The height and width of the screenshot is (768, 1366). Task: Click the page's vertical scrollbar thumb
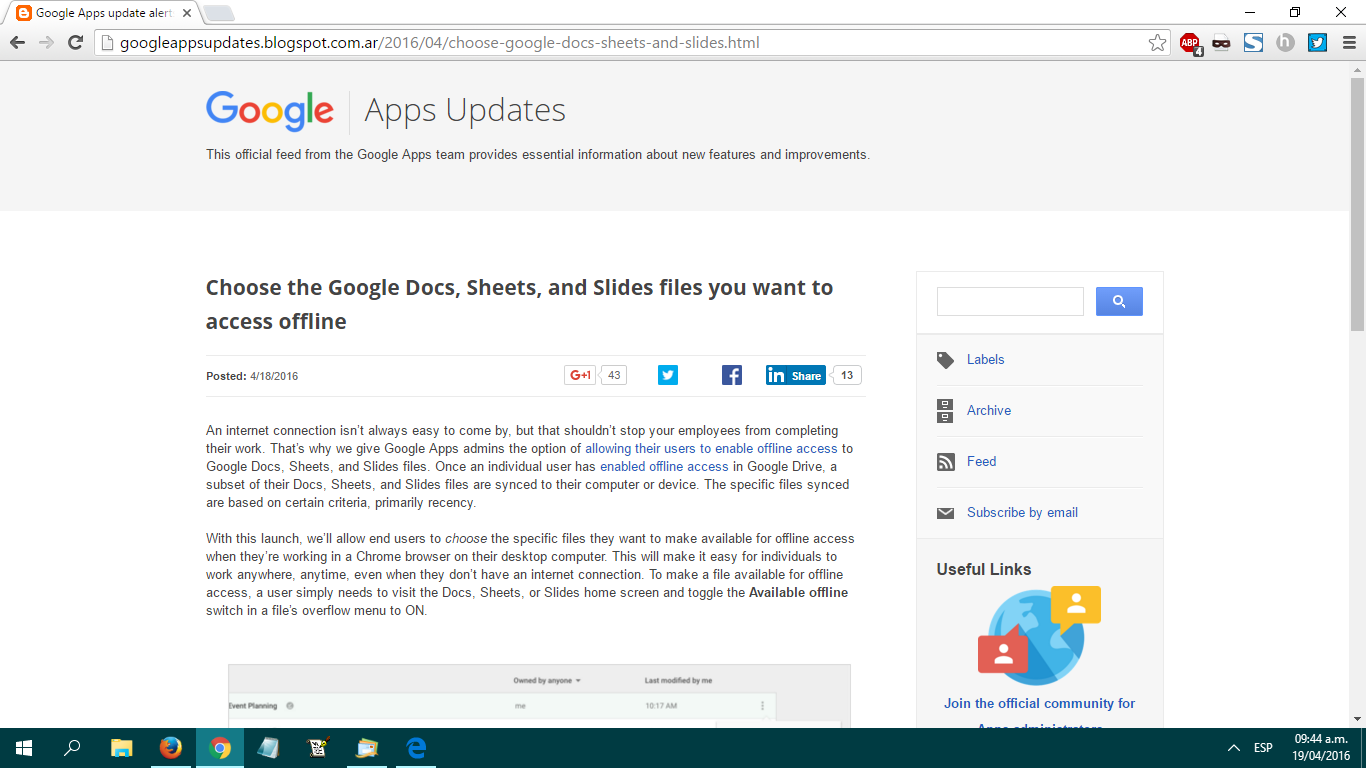point(1357,203)
